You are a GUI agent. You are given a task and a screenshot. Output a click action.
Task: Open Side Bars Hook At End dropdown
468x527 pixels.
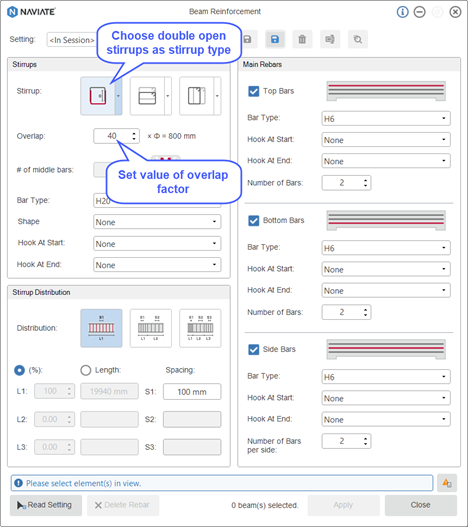(x=386, y=419)
